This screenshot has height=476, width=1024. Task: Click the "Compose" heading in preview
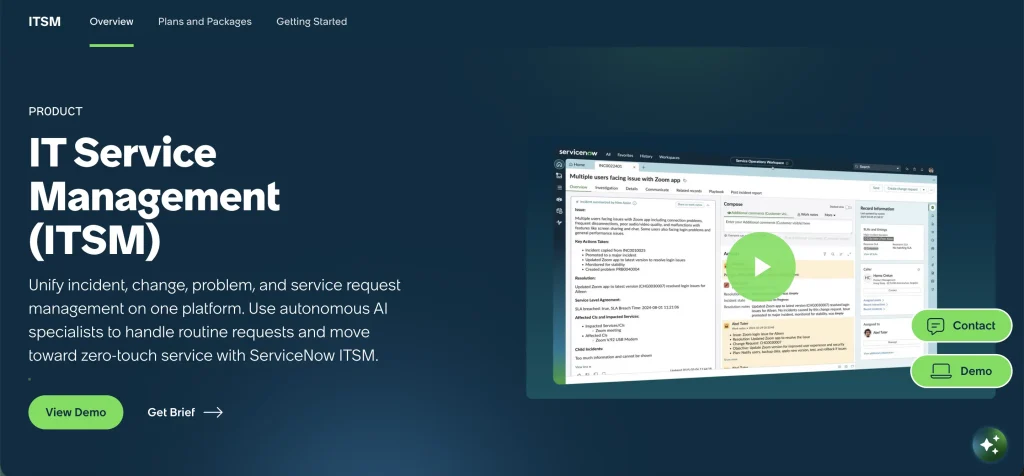tap(733, 204)
